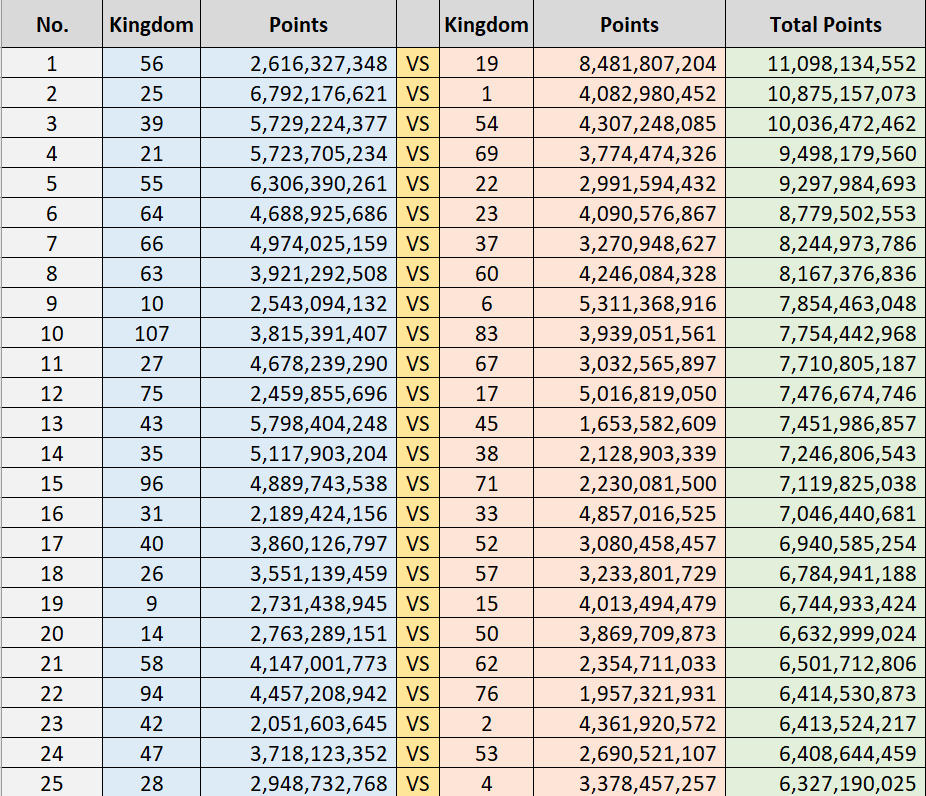Select total points 7,046,440,681

tap(825, 515)
